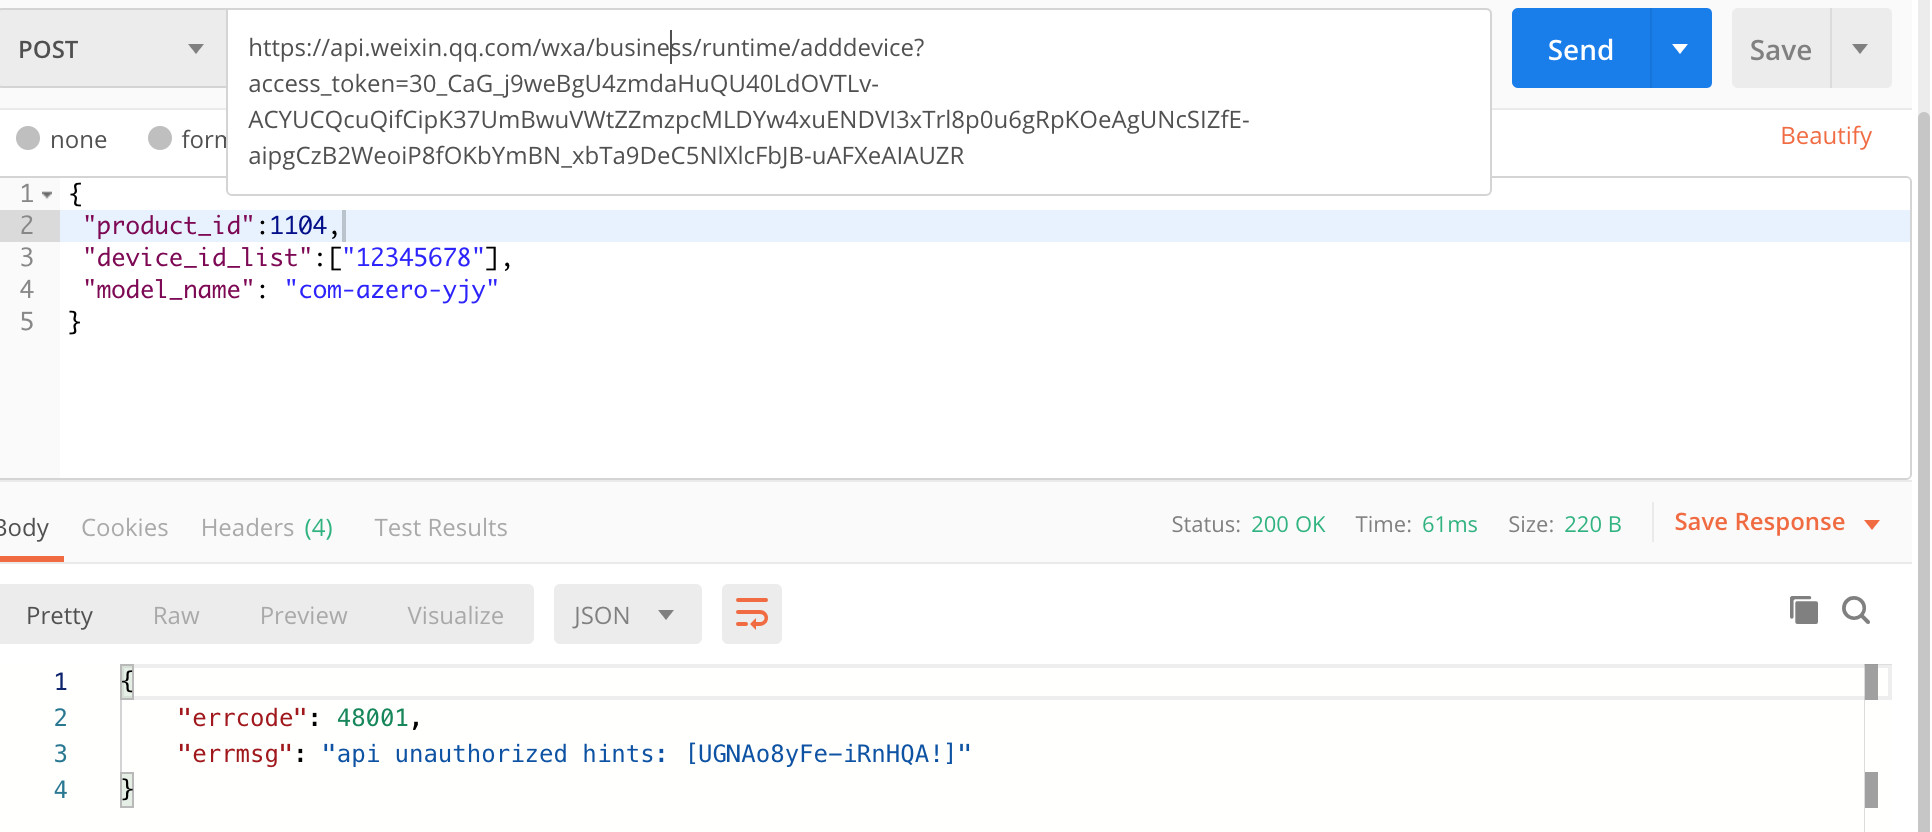The image size is (1932, 832).
Task: Click the 220 B response size value
Action: point(1593,524)
